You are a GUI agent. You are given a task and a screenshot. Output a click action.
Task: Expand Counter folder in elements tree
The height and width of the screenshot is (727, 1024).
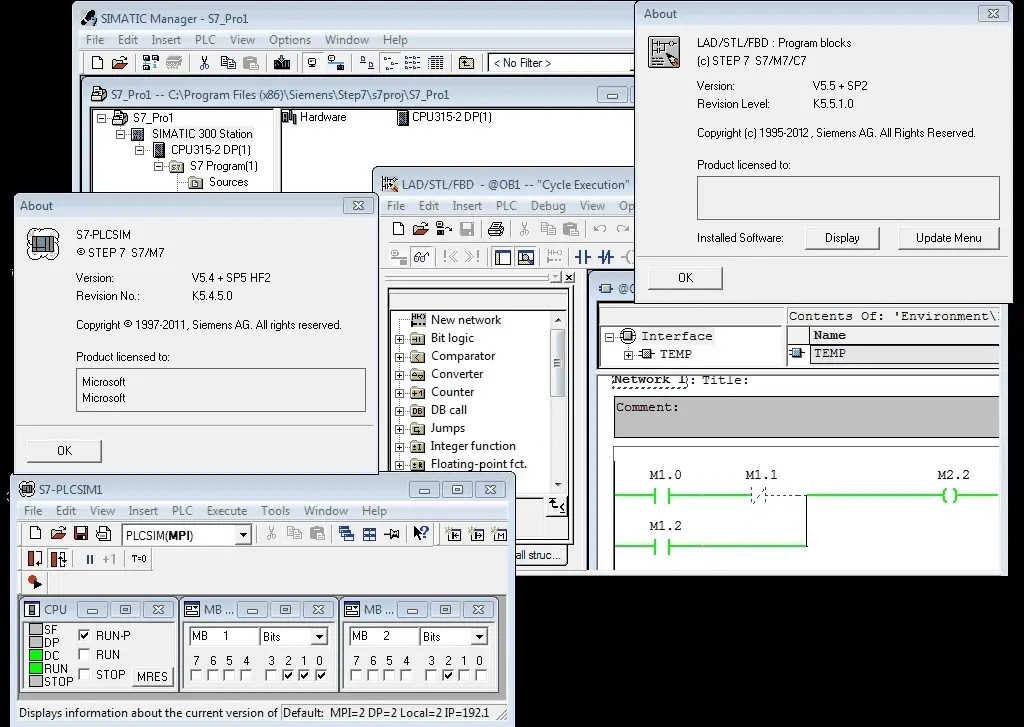point(399,393)
